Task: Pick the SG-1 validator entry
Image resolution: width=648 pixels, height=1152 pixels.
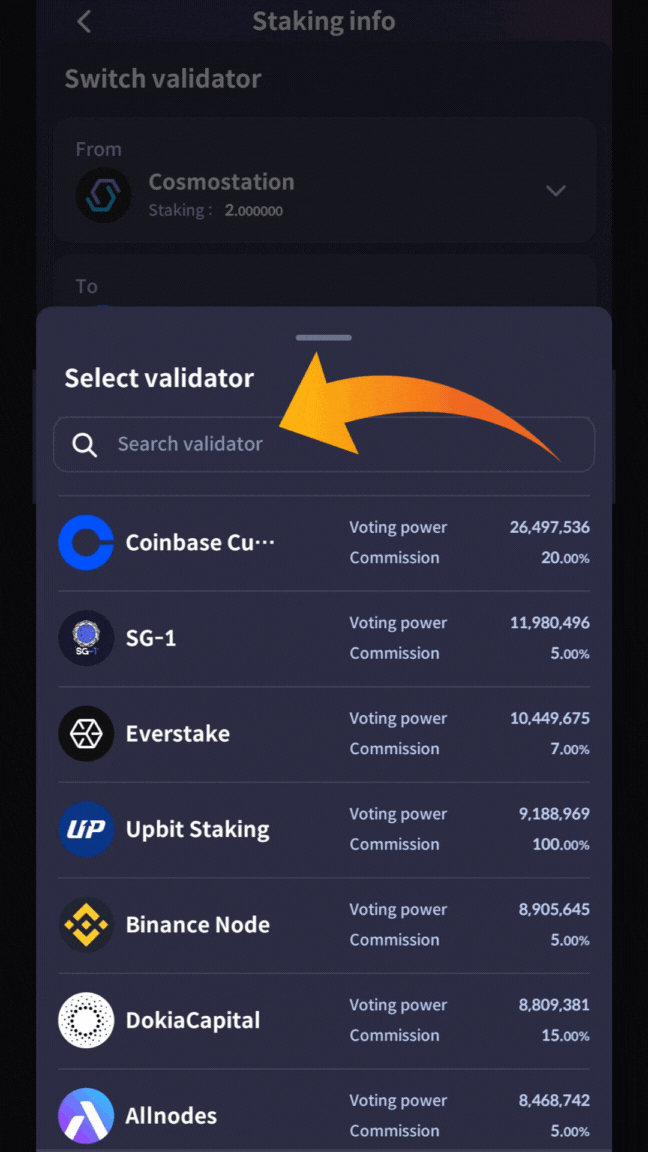Action: 151,638
